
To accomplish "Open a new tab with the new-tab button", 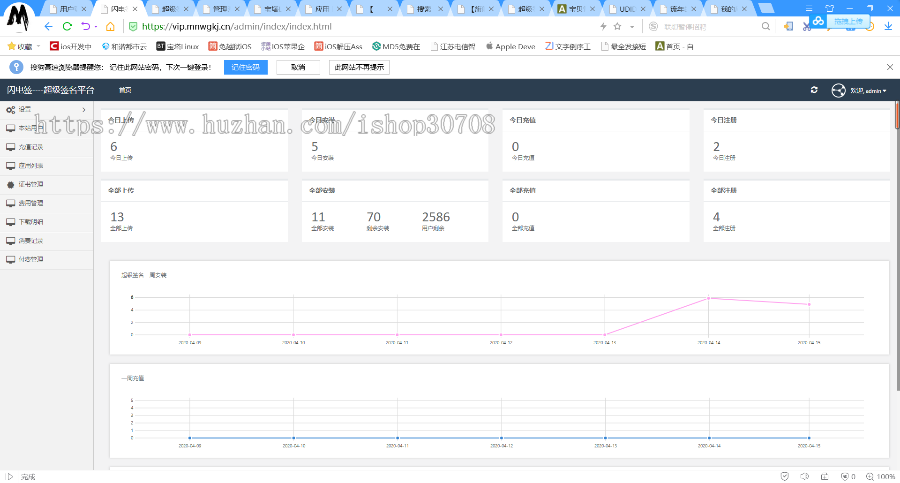I will tap(766, 9).
